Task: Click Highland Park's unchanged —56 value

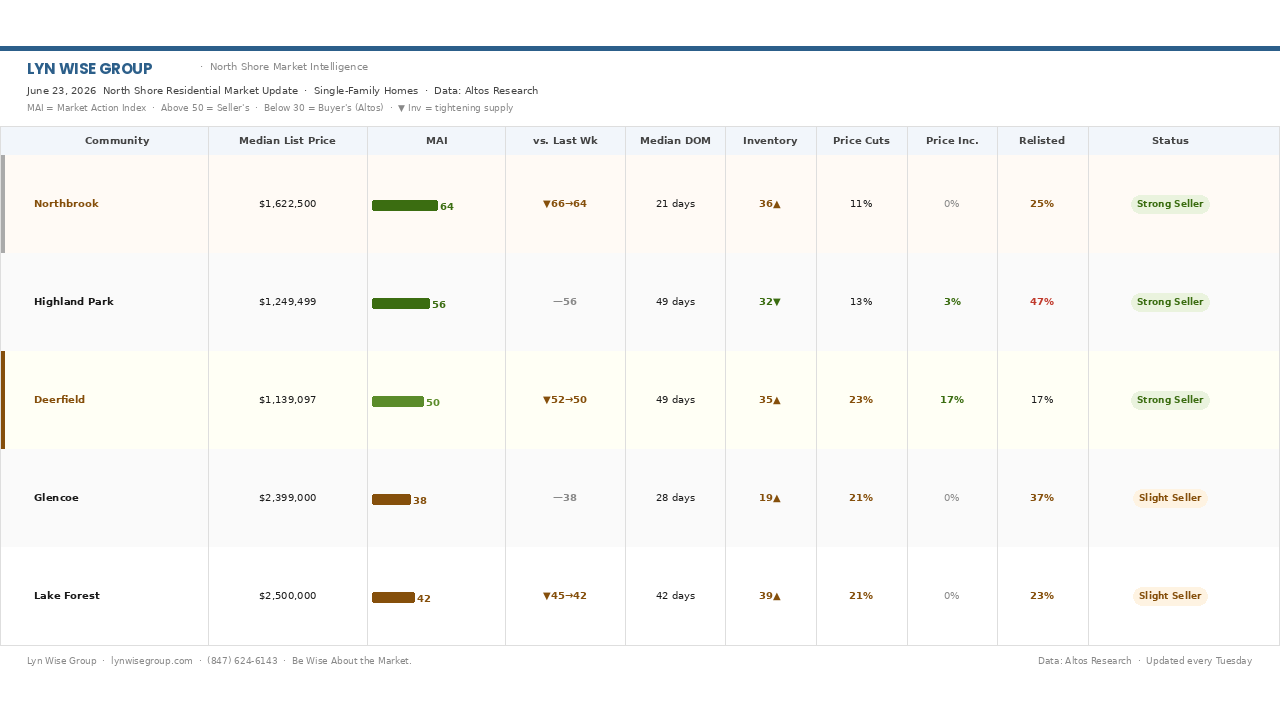Action: pyautogui.click(x=565, y=302)
